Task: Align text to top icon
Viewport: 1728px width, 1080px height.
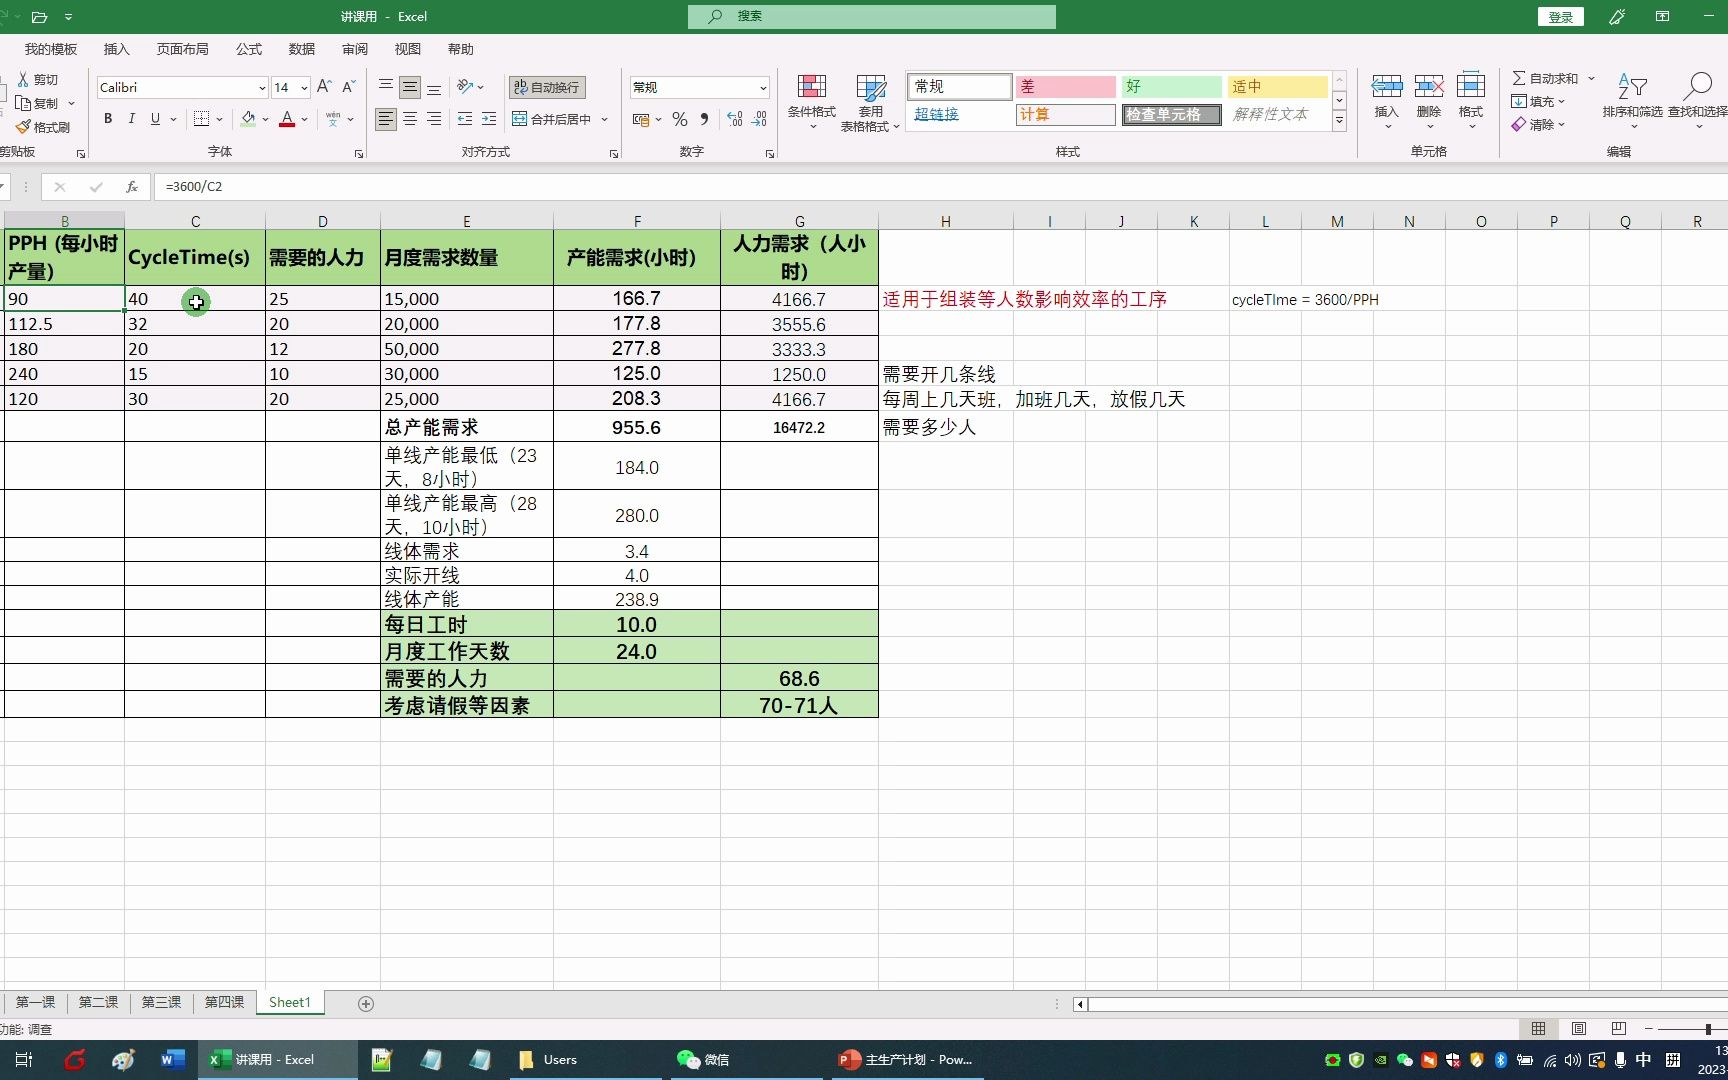Action: [x=386, y=87]
